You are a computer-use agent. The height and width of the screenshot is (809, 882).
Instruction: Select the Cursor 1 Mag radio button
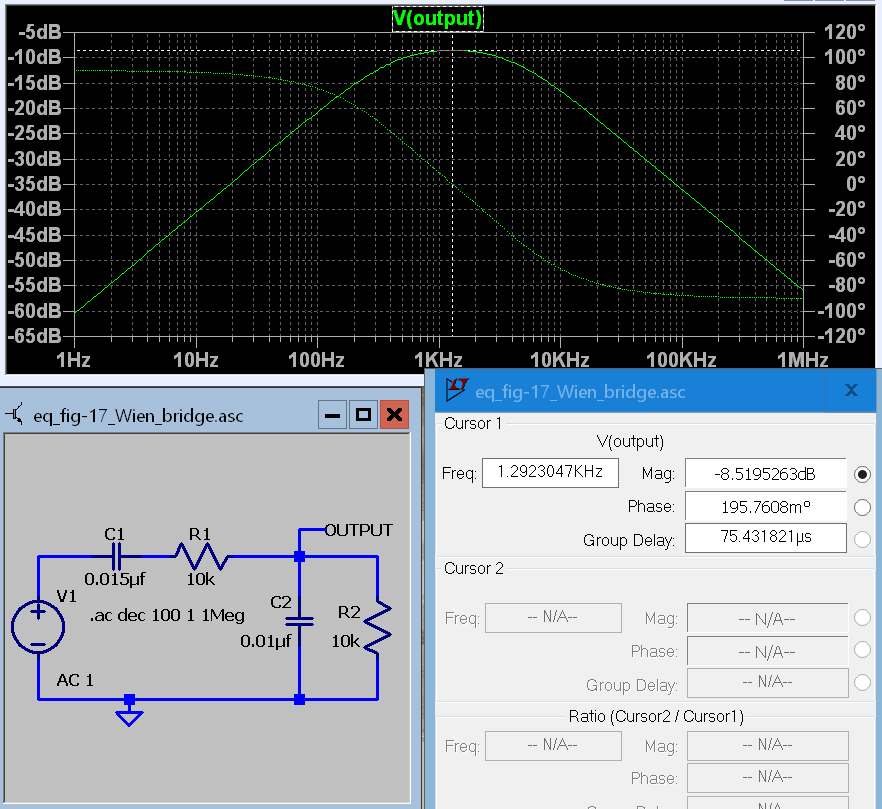(x=863, y=473)
